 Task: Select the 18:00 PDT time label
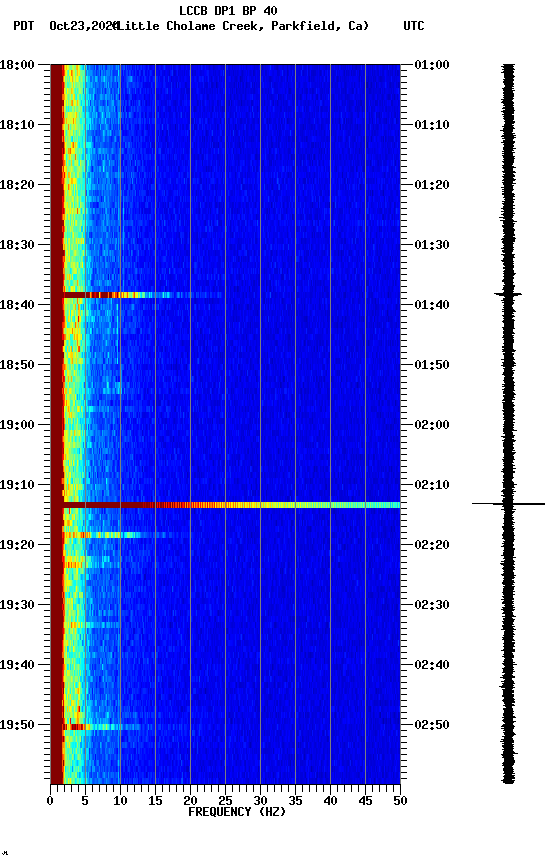17,65
